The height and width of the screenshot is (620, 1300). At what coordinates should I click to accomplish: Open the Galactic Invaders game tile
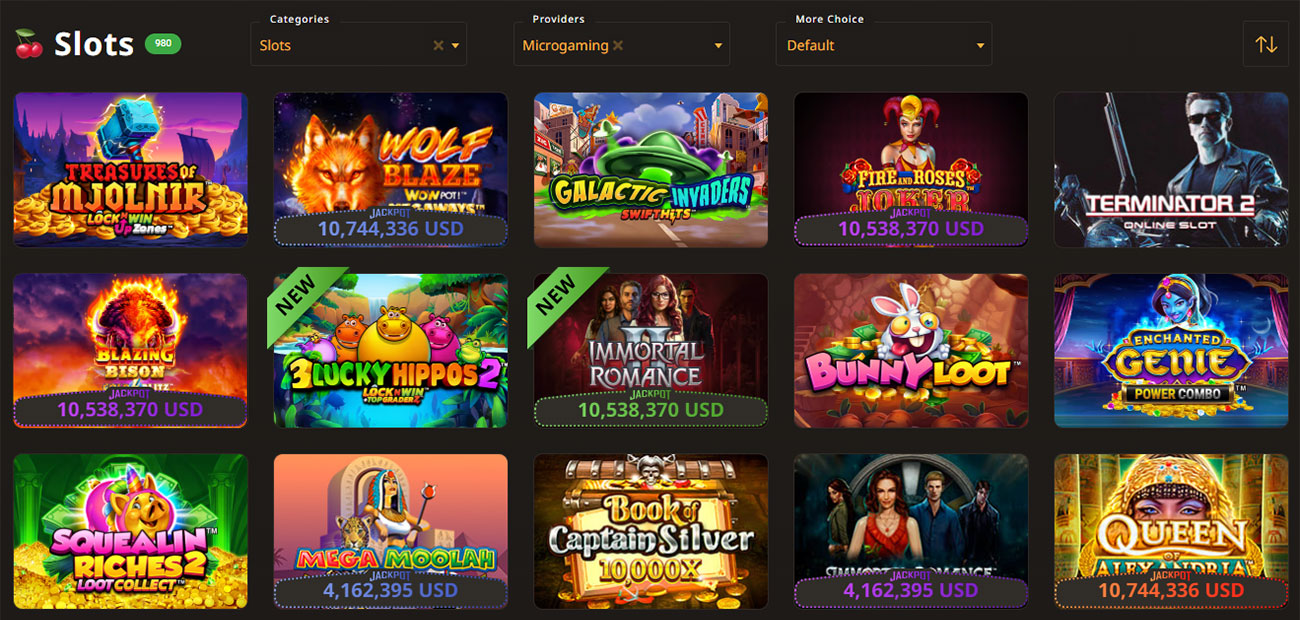pyautogui.click(x=651, y=170)
